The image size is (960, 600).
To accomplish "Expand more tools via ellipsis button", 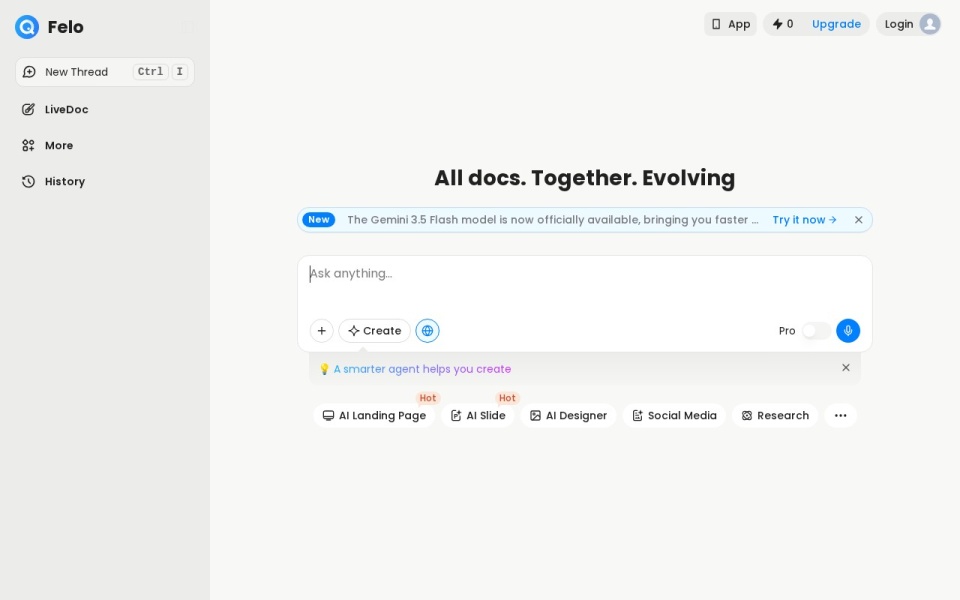I will tap(841, 415).
